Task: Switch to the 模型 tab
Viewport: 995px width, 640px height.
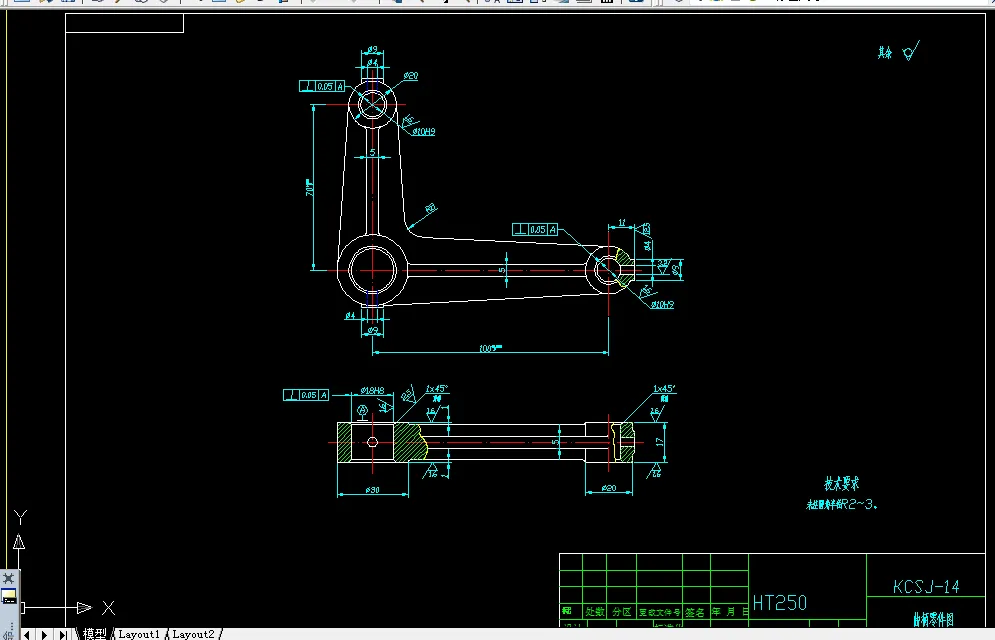Action: click(x=95, y=634)
